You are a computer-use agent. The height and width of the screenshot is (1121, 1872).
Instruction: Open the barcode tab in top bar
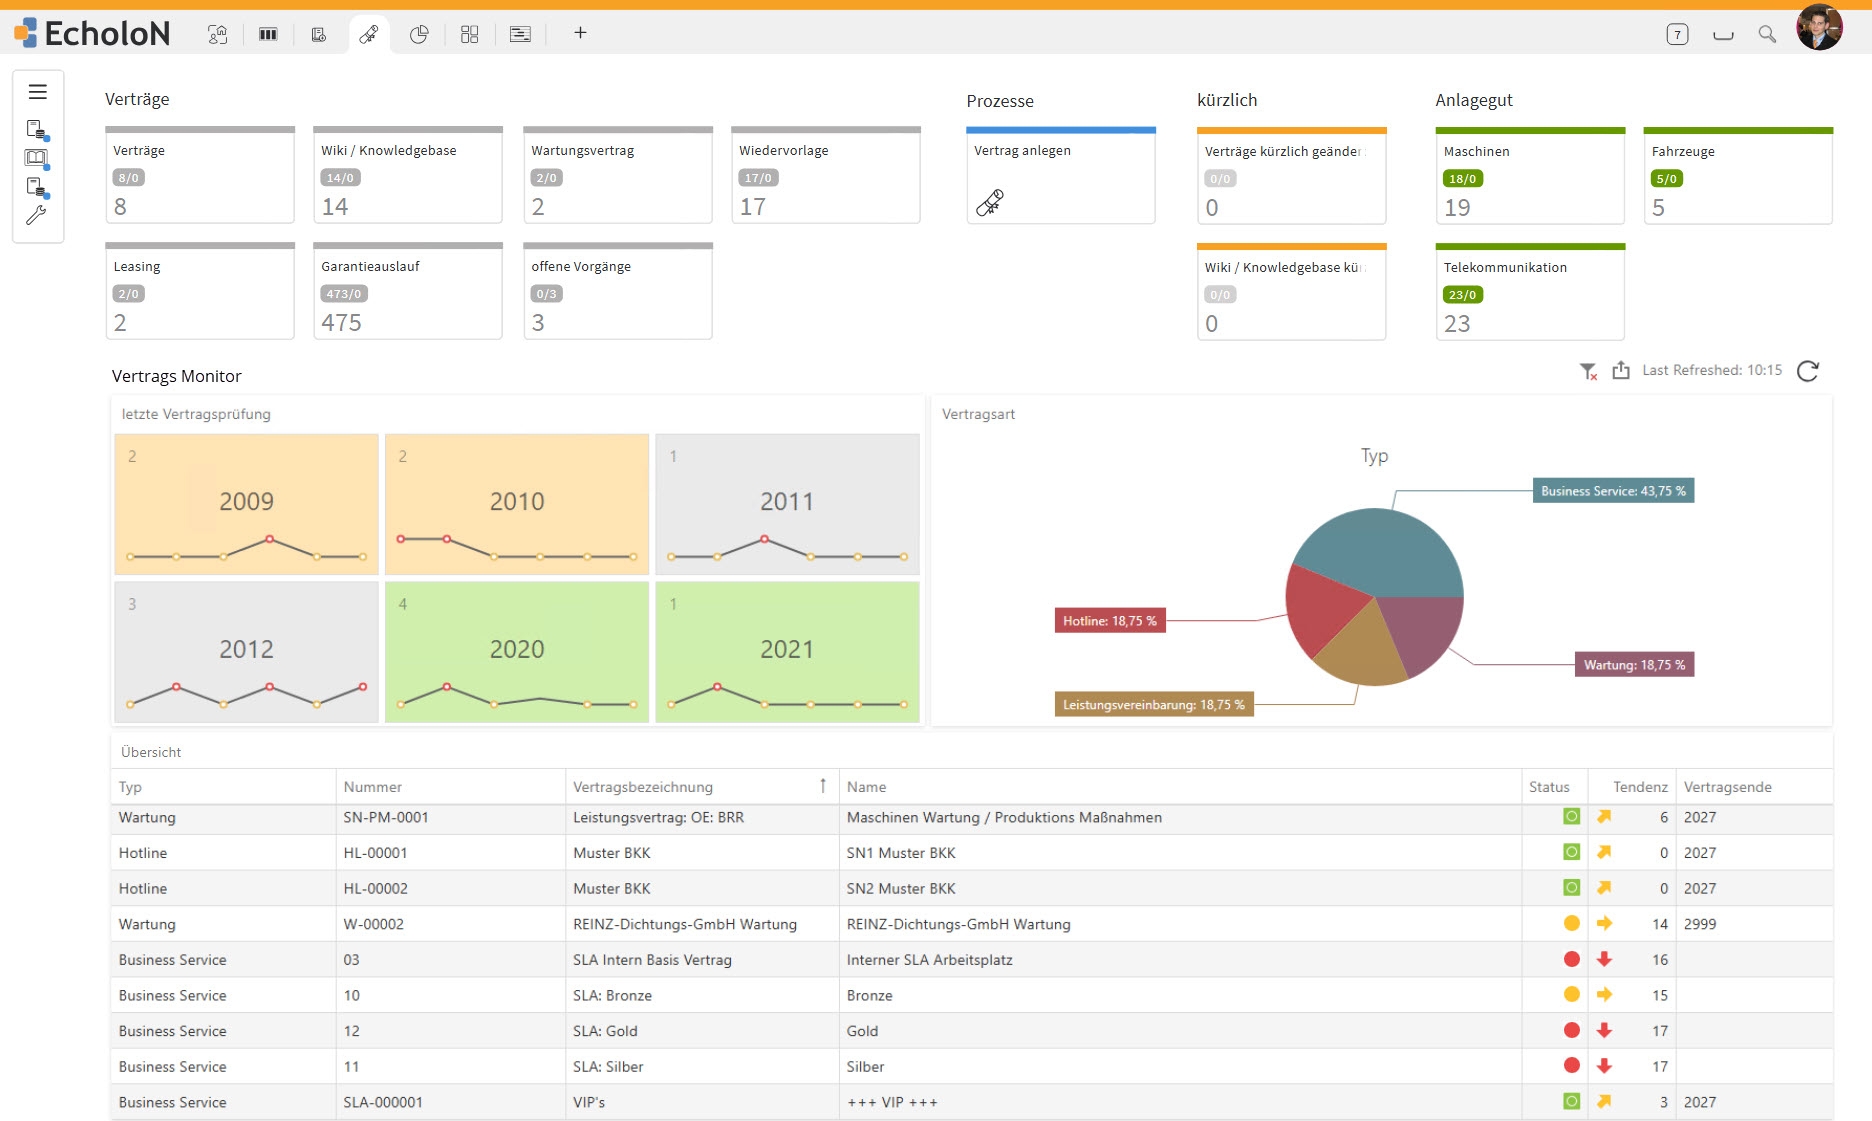[x=268, y=34]
